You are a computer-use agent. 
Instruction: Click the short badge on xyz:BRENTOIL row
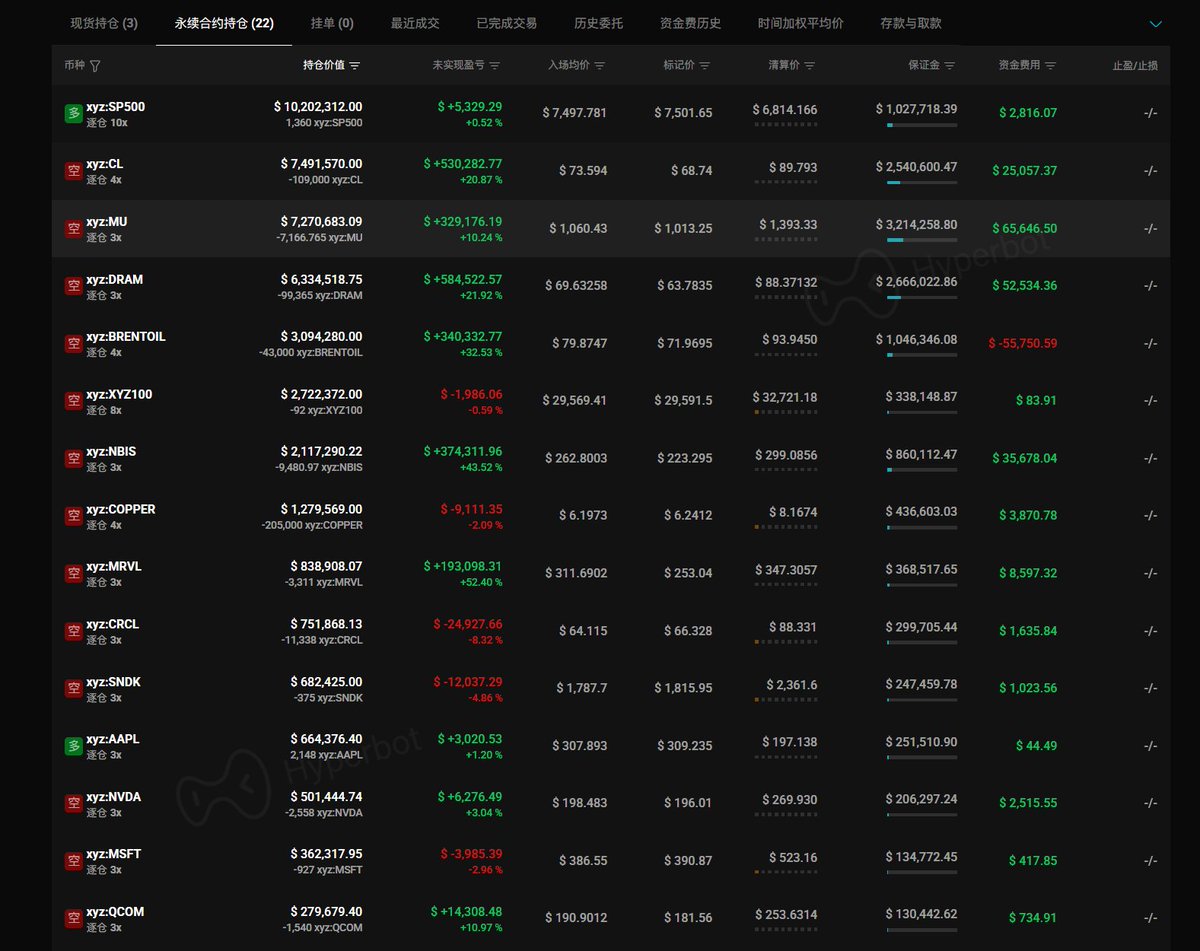pyautogui.click(x=73, y=344)
